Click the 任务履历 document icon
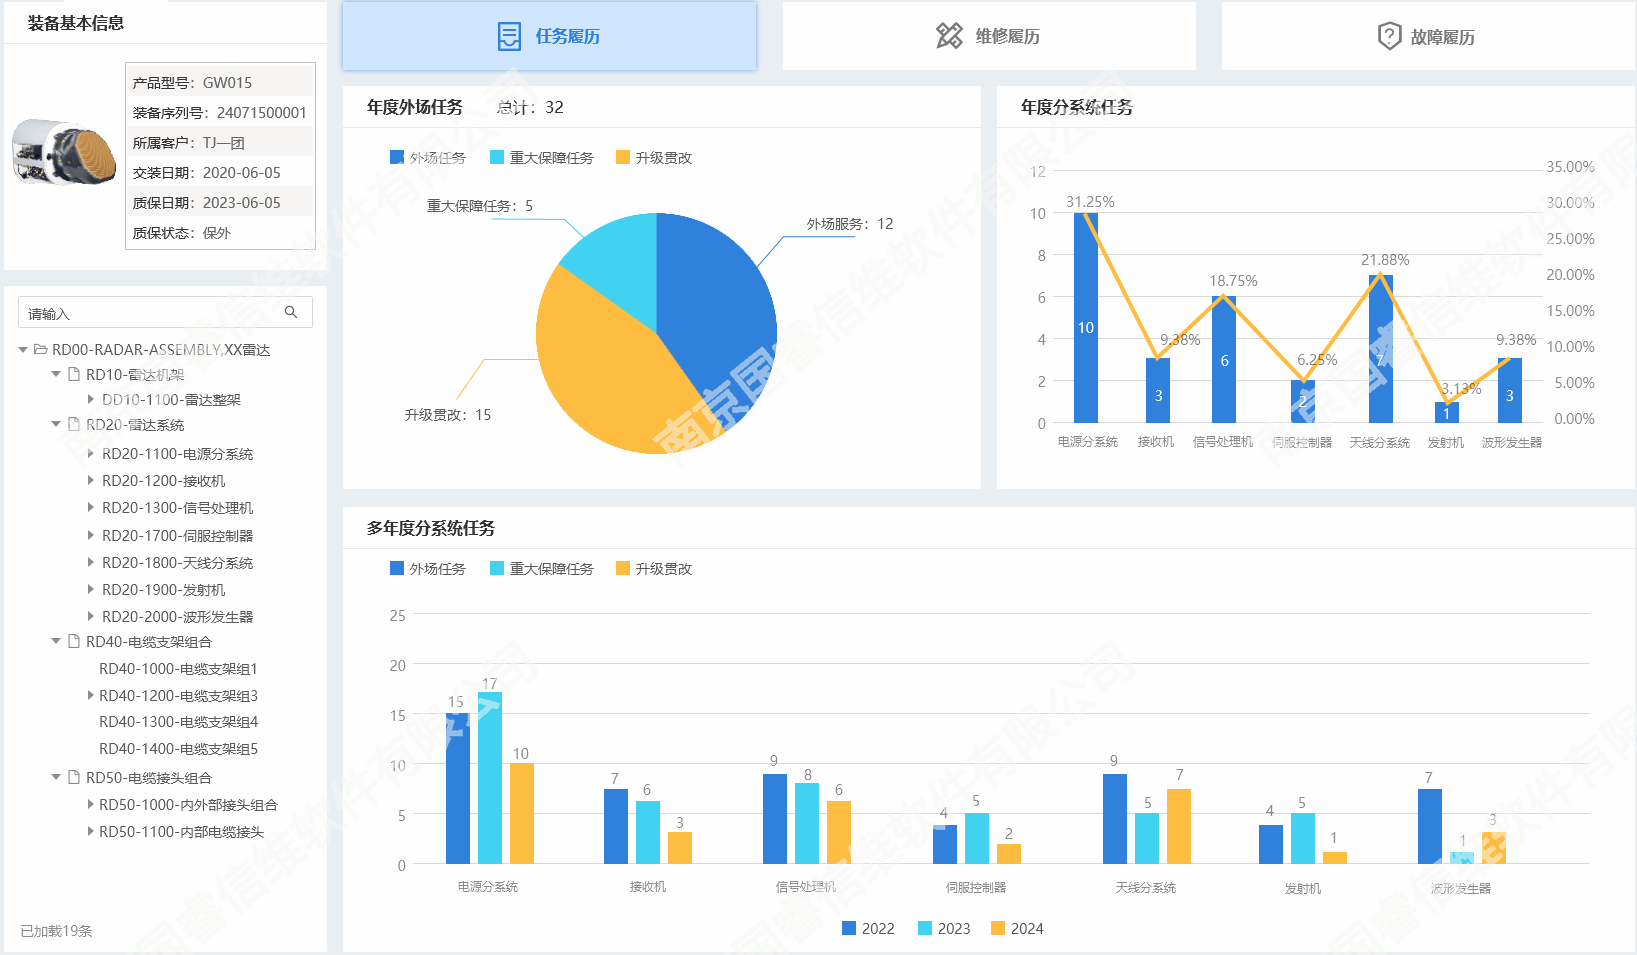 509,37
